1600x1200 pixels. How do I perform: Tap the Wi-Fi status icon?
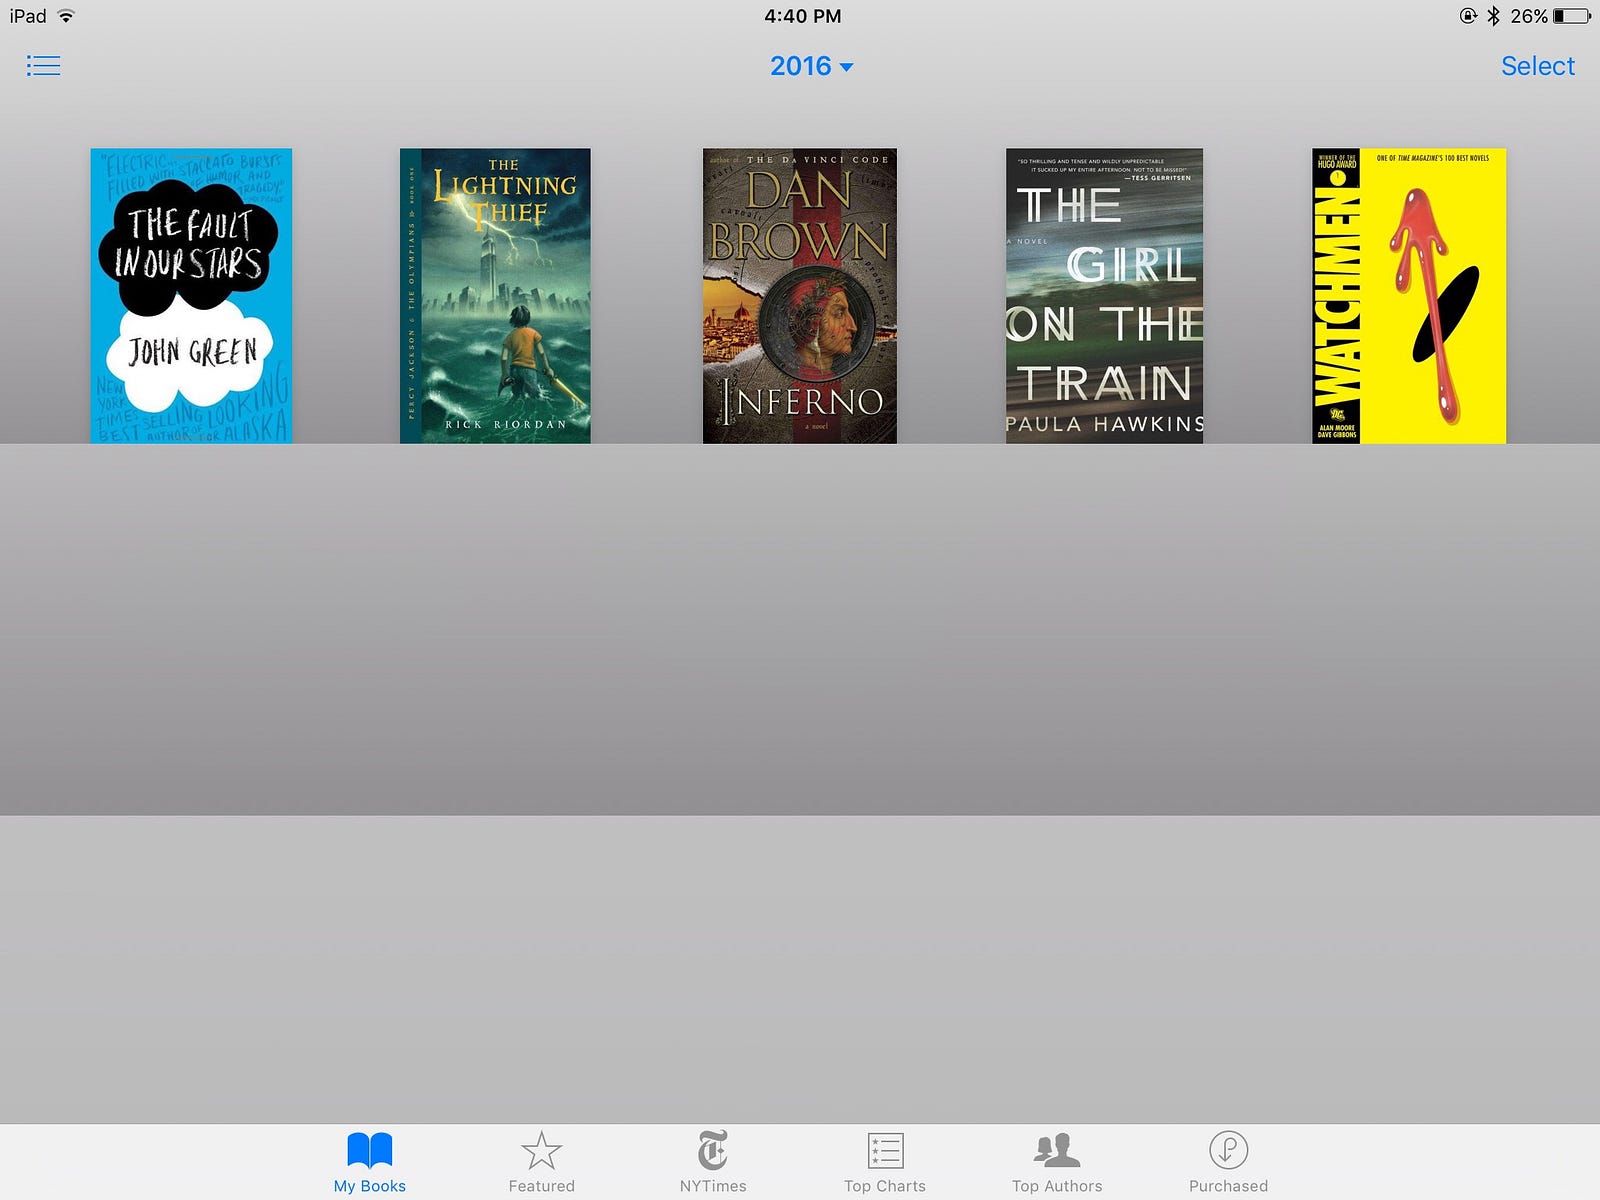click(66, 16)
